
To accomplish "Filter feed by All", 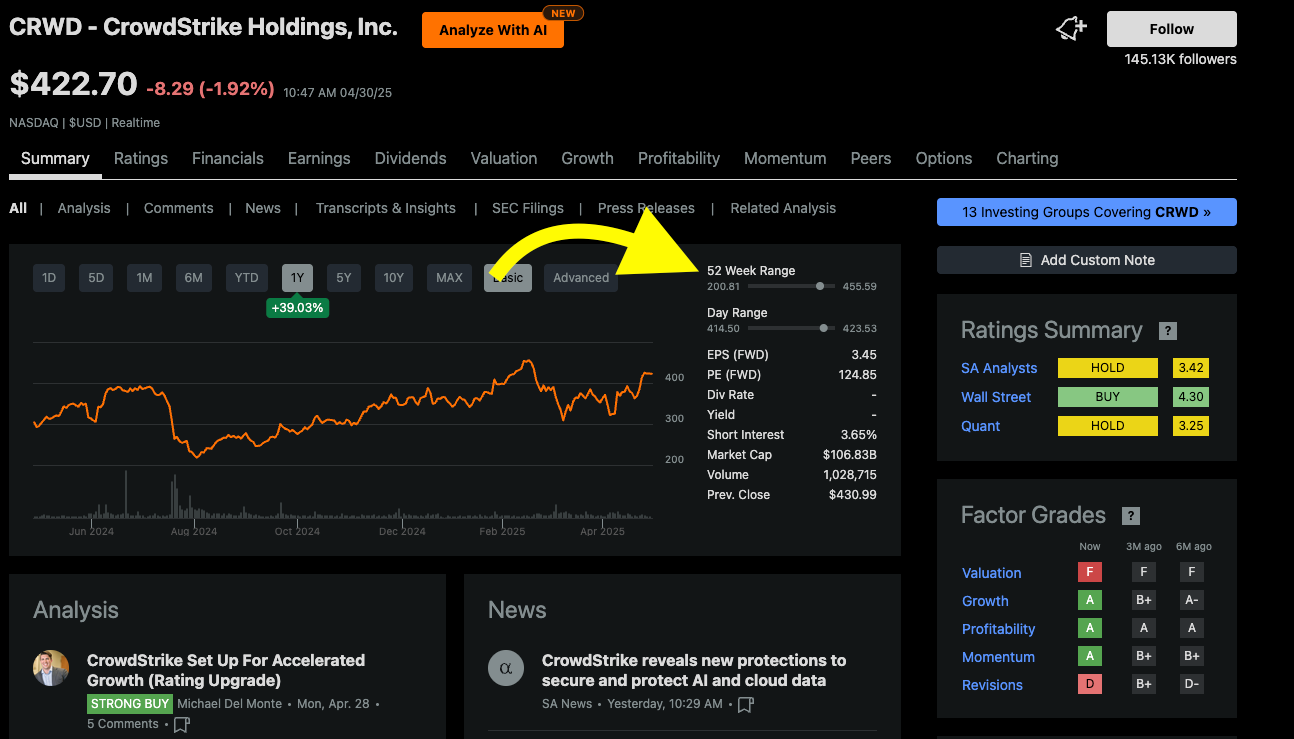I will [x=18, y=208].
